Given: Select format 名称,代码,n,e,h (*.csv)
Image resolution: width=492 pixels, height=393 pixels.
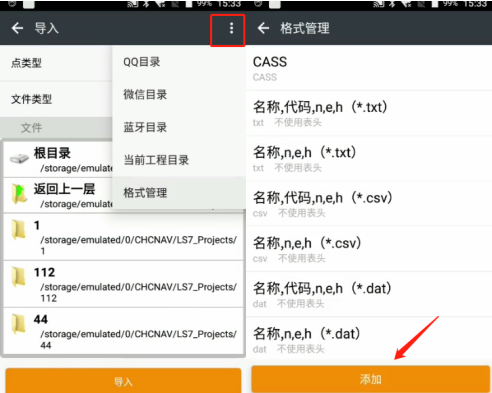Looking at the screenshot, I should 369,204.
